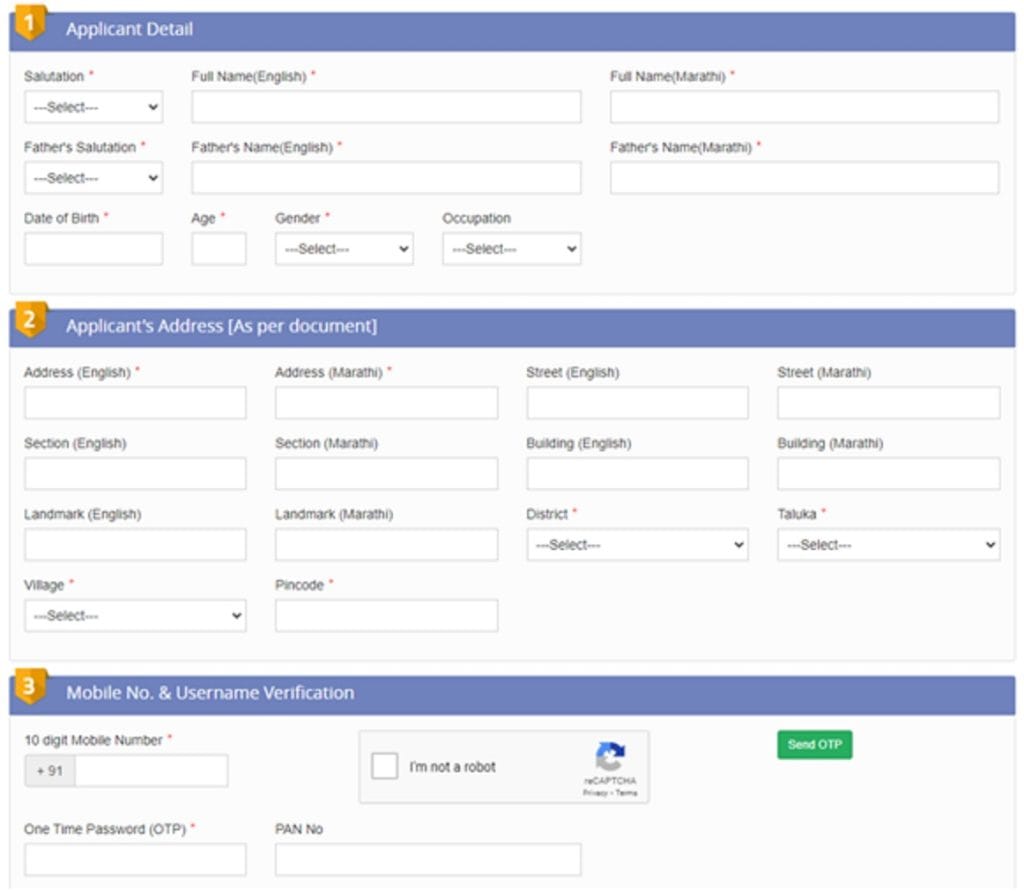Open the Taluka selection dropdown

click(x=889, y=544)
